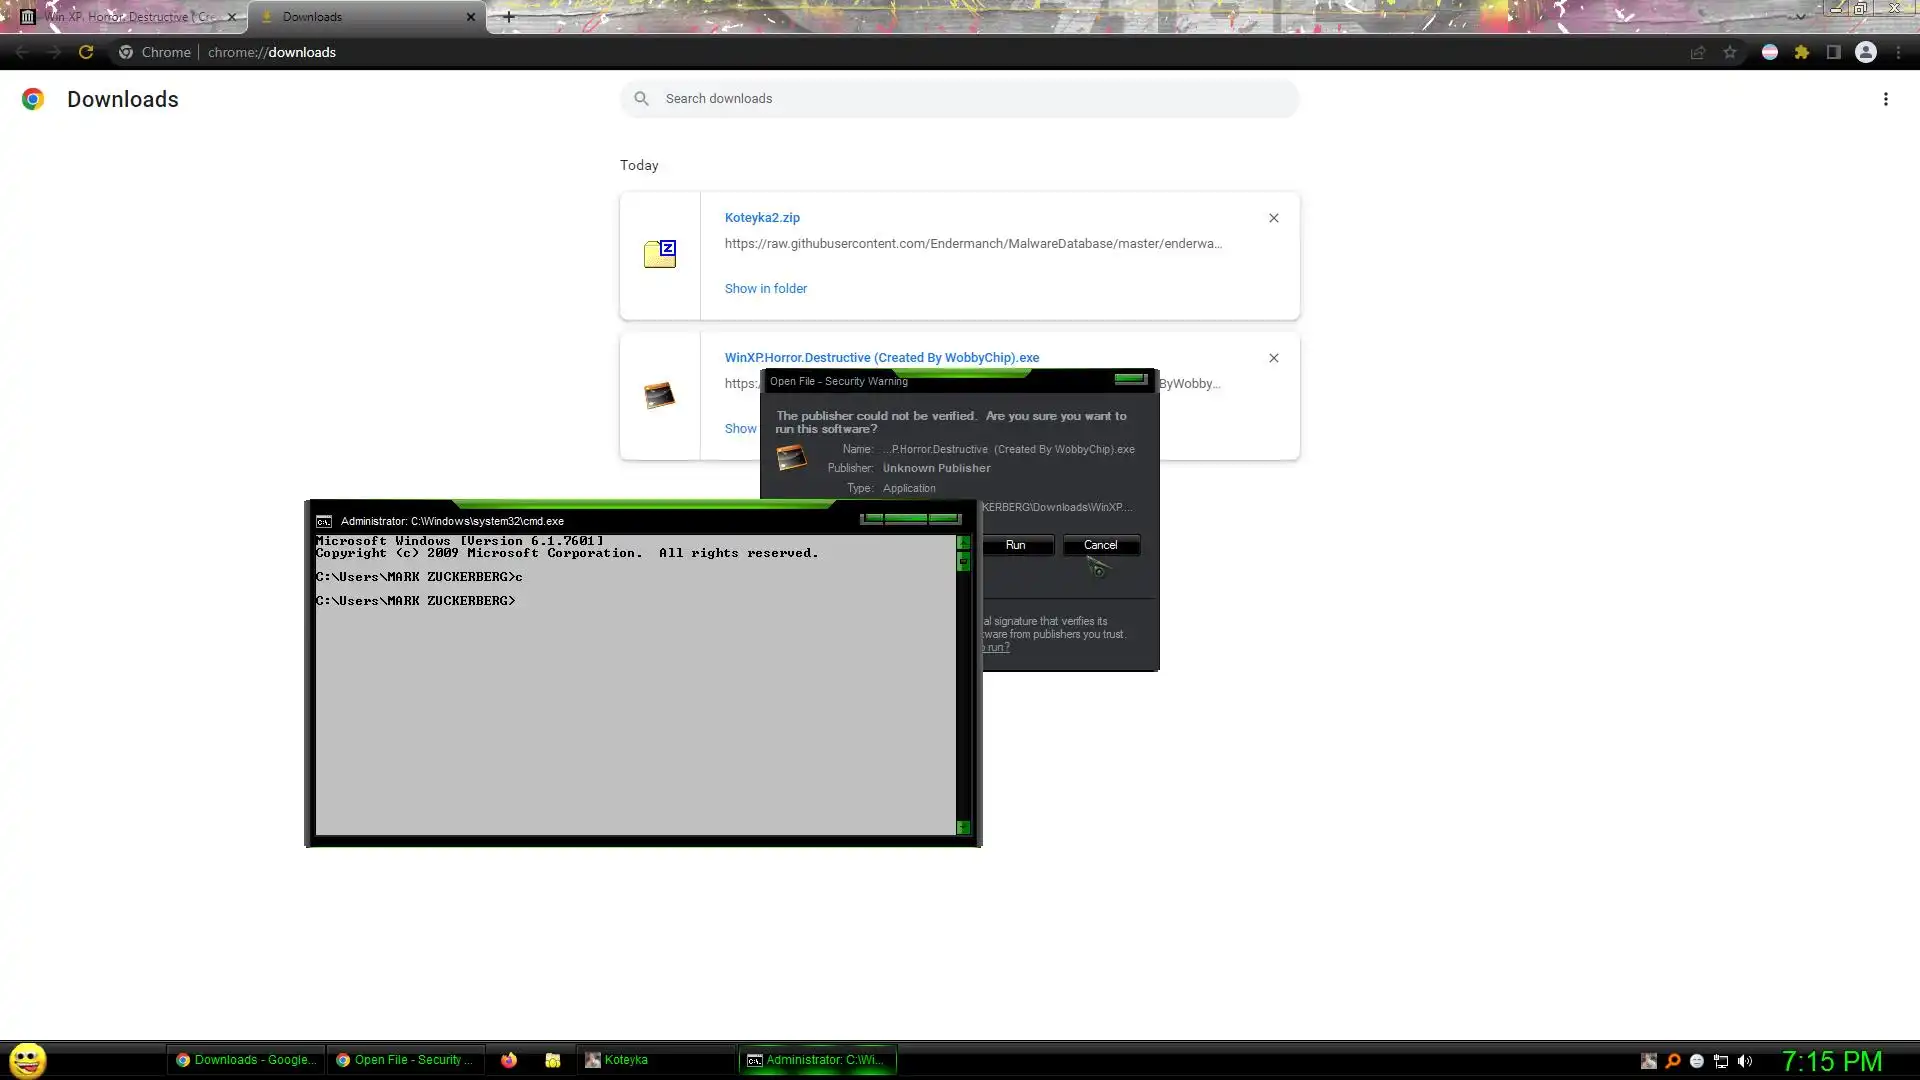Click the share page icon
This screenshot has width=1920, height=1080.
tap(1698, 53)
